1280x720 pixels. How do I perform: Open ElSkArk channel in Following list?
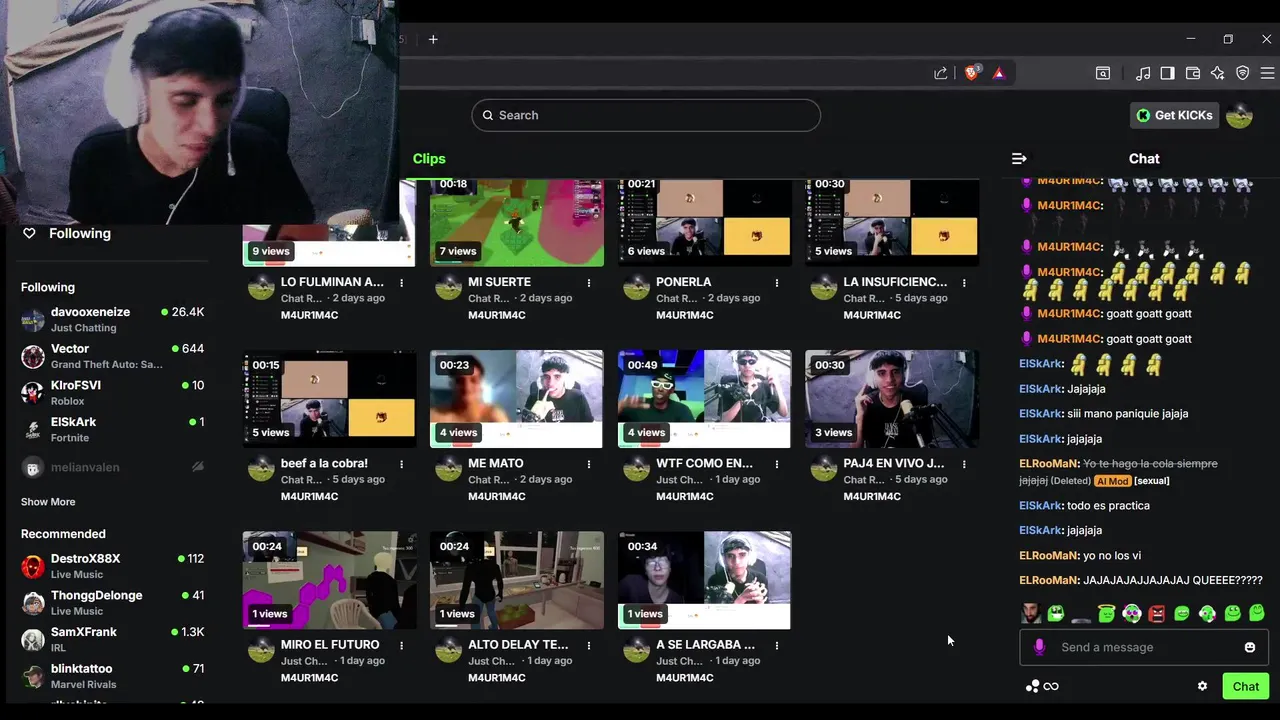[x=112, y=429]
